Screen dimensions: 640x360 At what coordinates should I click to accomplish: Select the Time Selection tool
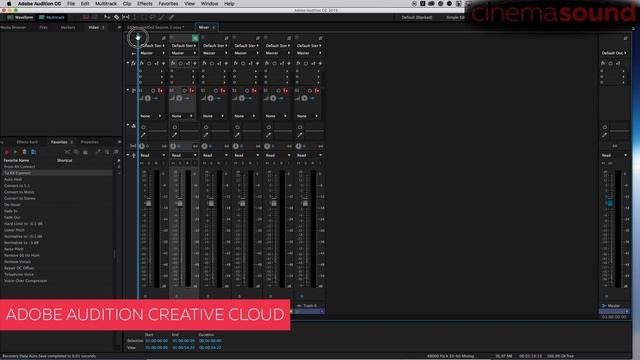[x=135, y=17]
